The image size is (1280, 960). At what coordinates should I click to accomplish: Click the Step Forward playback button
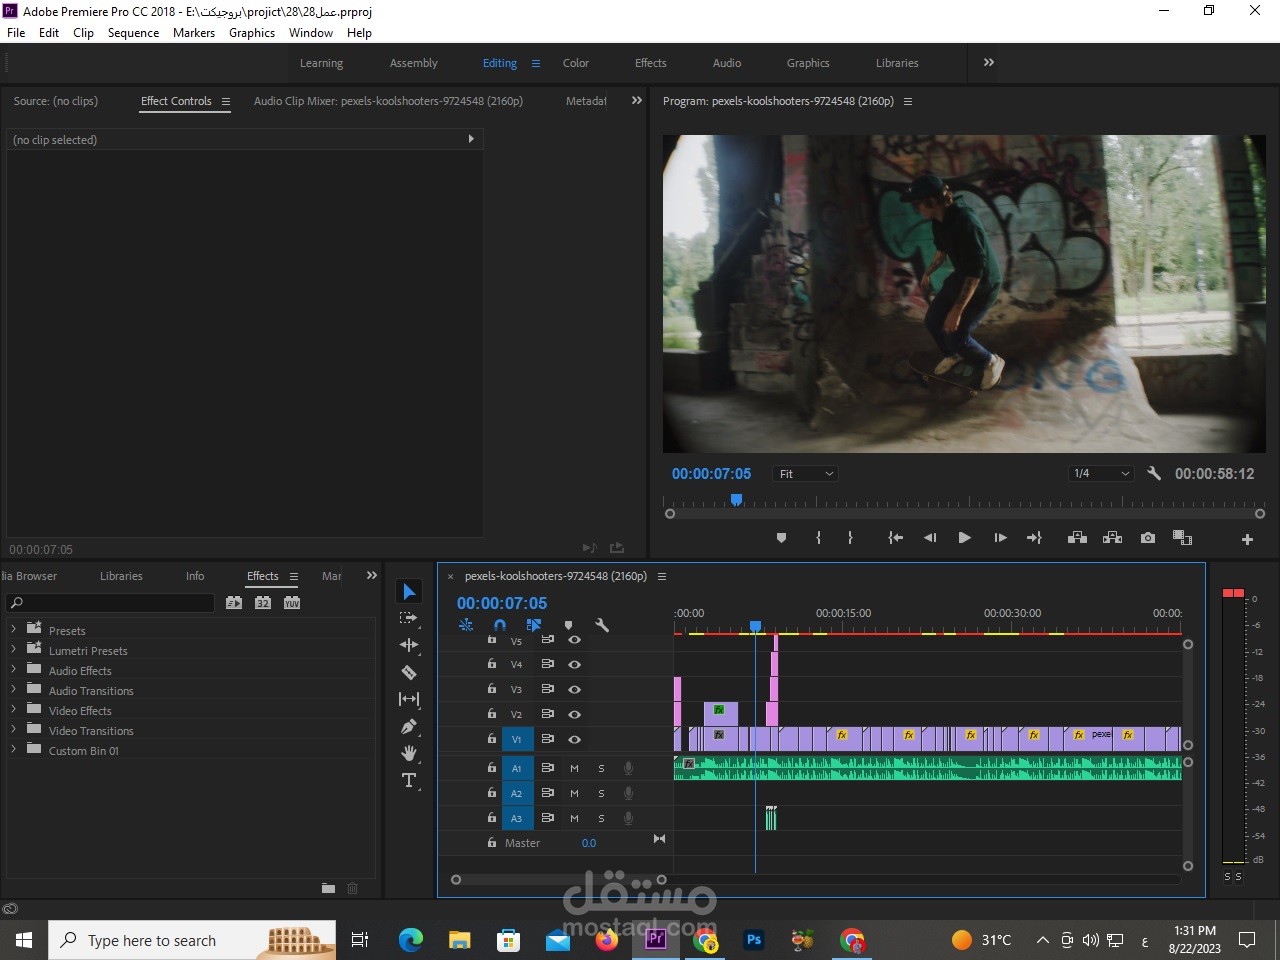point(999,537)
